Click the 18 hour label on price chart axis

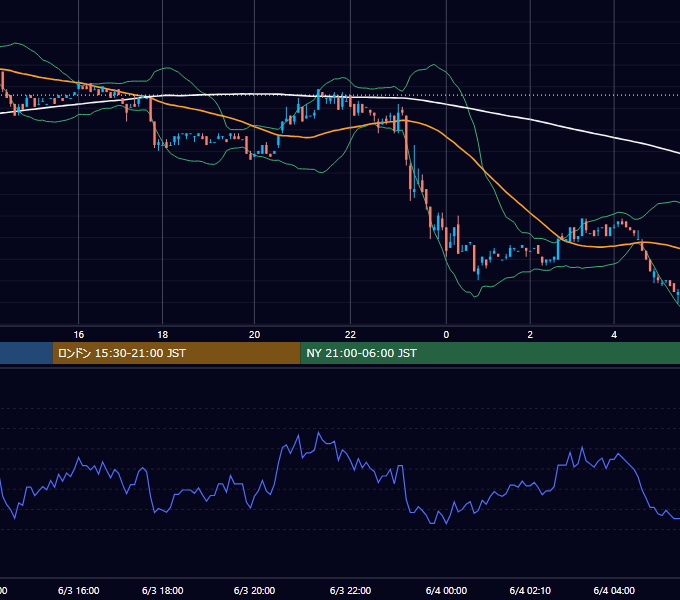pos(163,335)
